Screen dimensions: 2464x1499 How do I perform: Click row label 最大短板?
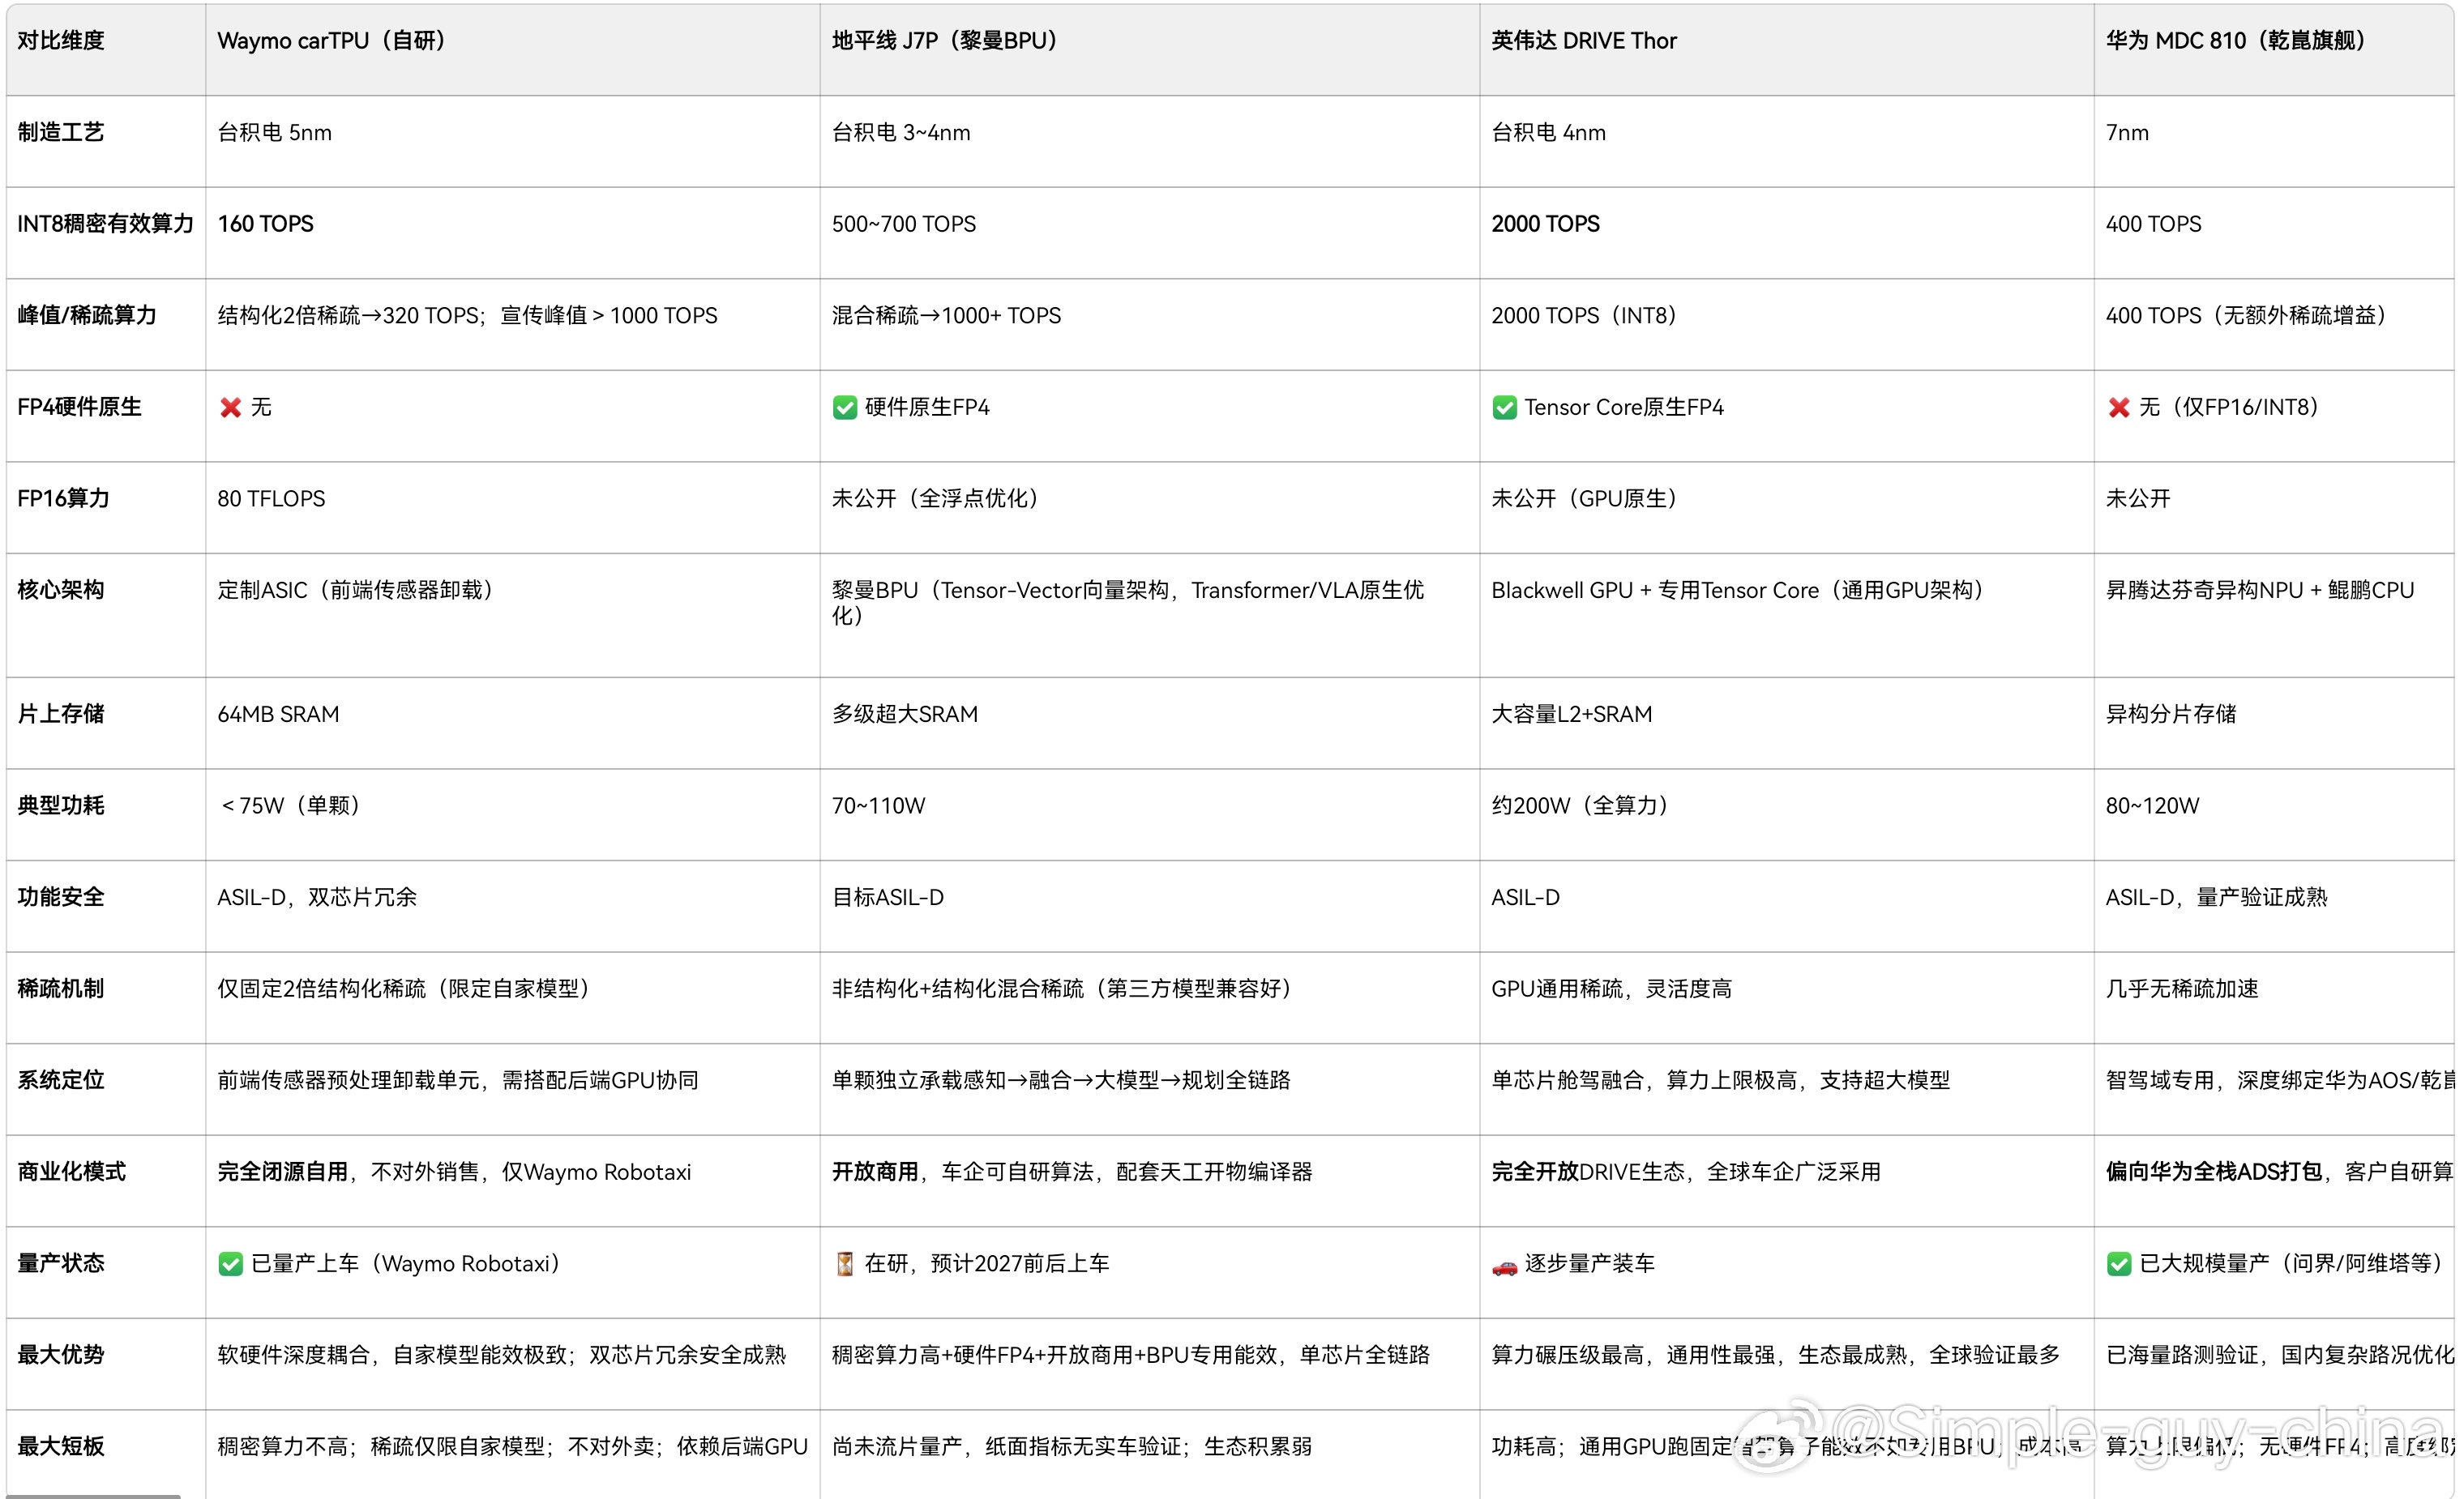pos(61,1446)
